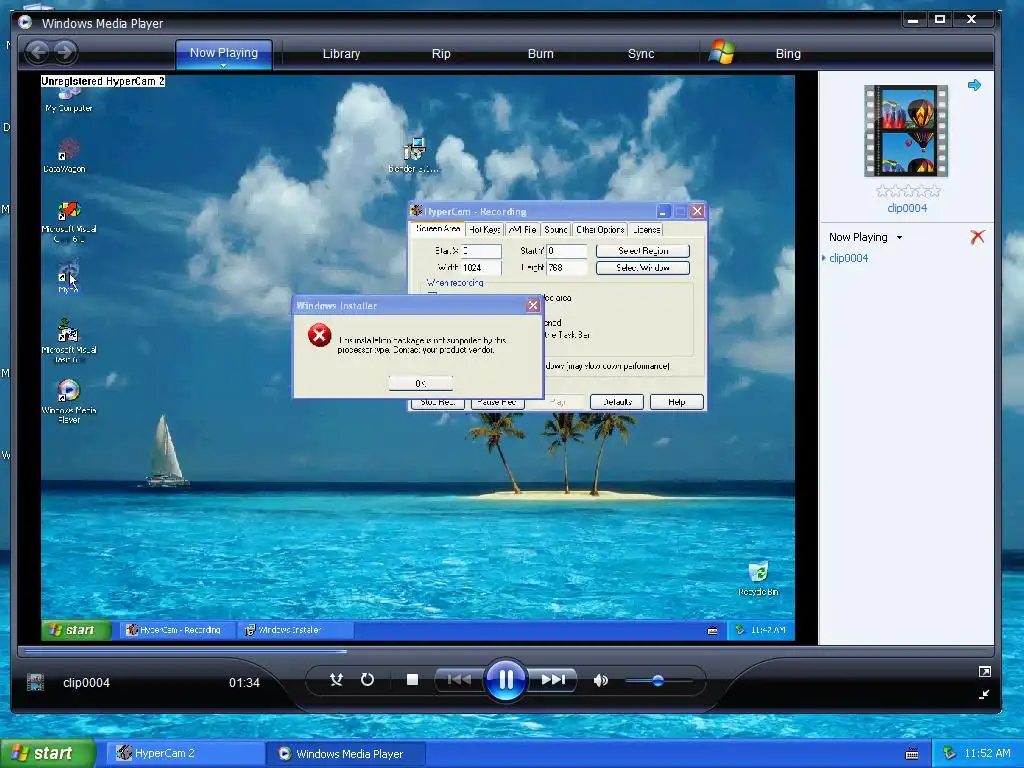
Task: Click the red X in list pane
Action: click(977, 236)
